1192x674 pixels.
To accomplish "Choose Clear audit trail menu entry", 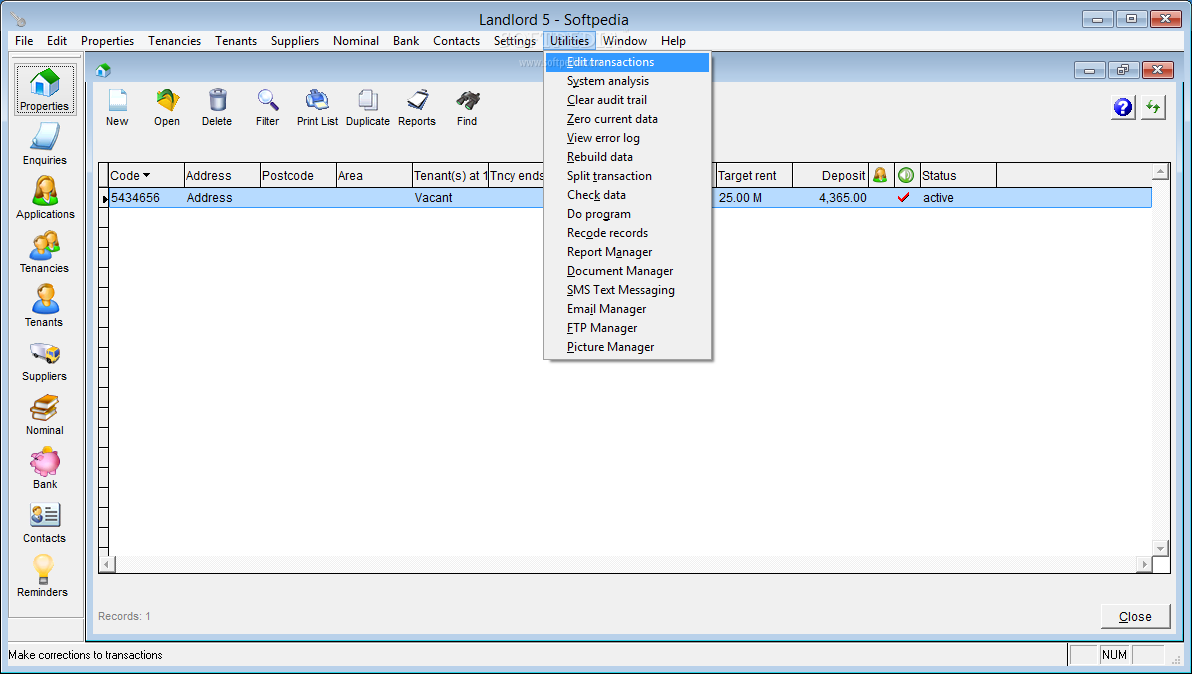I will pos(627,100).
